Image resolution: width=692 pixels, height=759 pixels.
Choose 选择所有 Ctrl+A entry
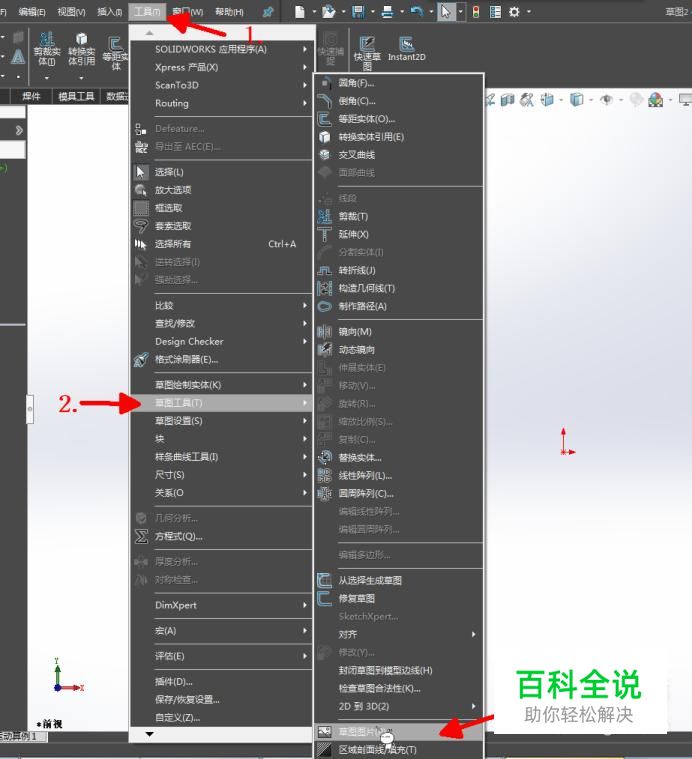222,244
